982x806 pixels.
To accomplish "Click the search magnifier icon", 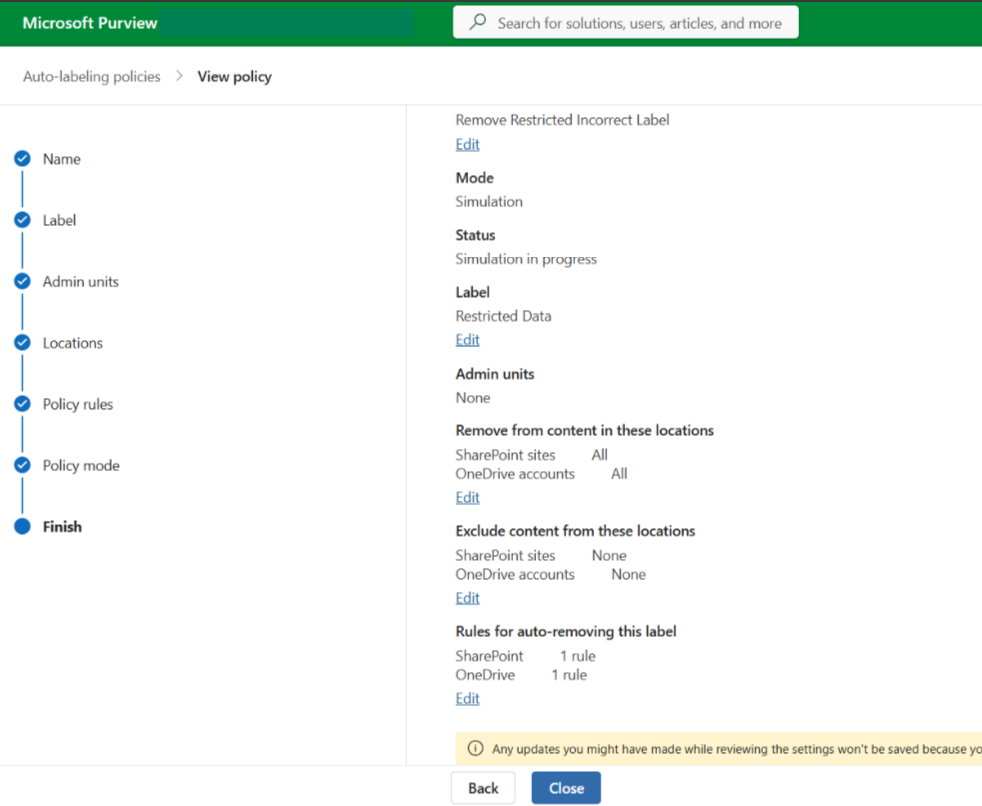I will 479,23.
